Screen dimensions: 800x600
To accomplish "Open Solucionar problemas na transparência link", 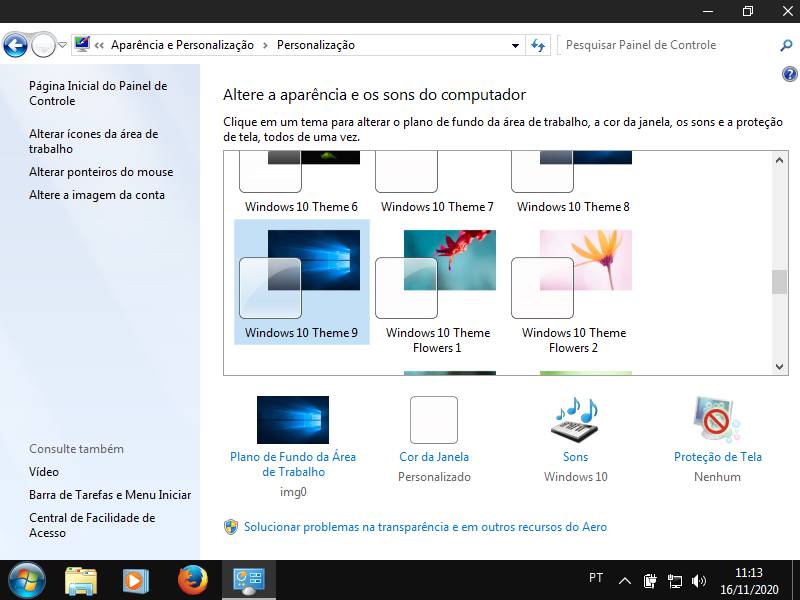I will [426, 527].
